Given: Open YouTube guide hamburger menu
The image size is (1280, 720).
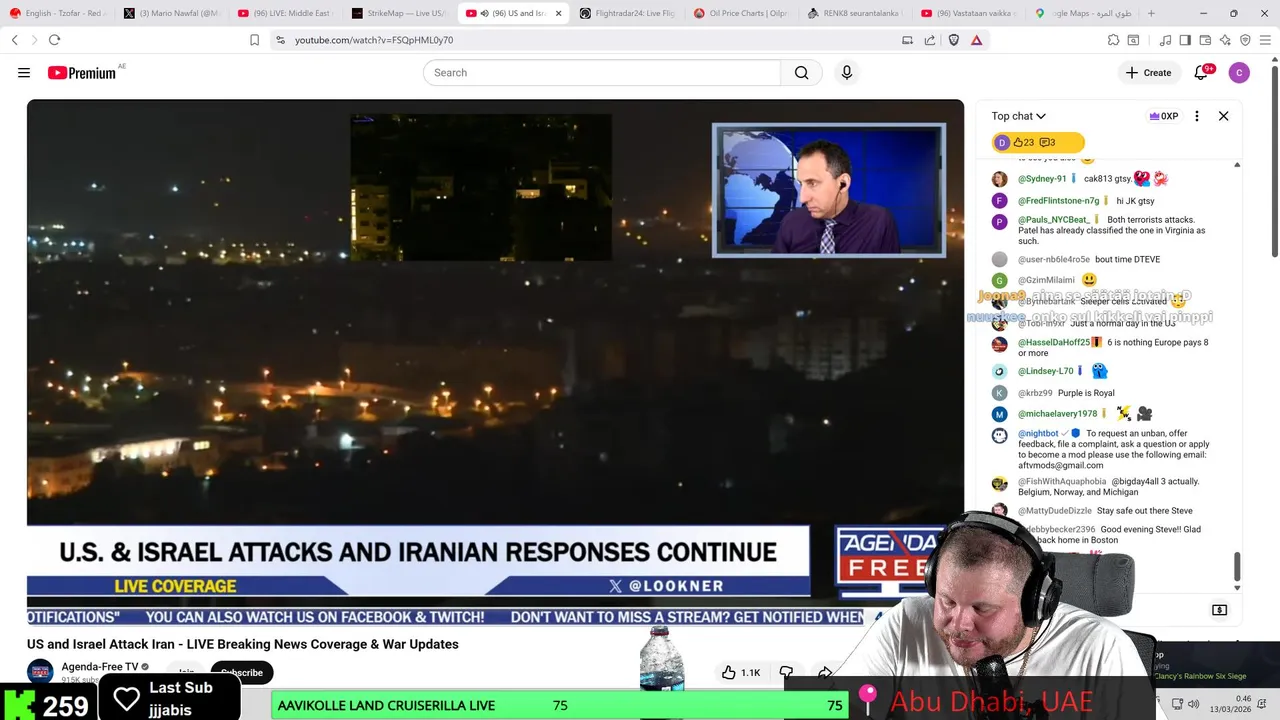Looking at the screenshot, I should [24, 73].
